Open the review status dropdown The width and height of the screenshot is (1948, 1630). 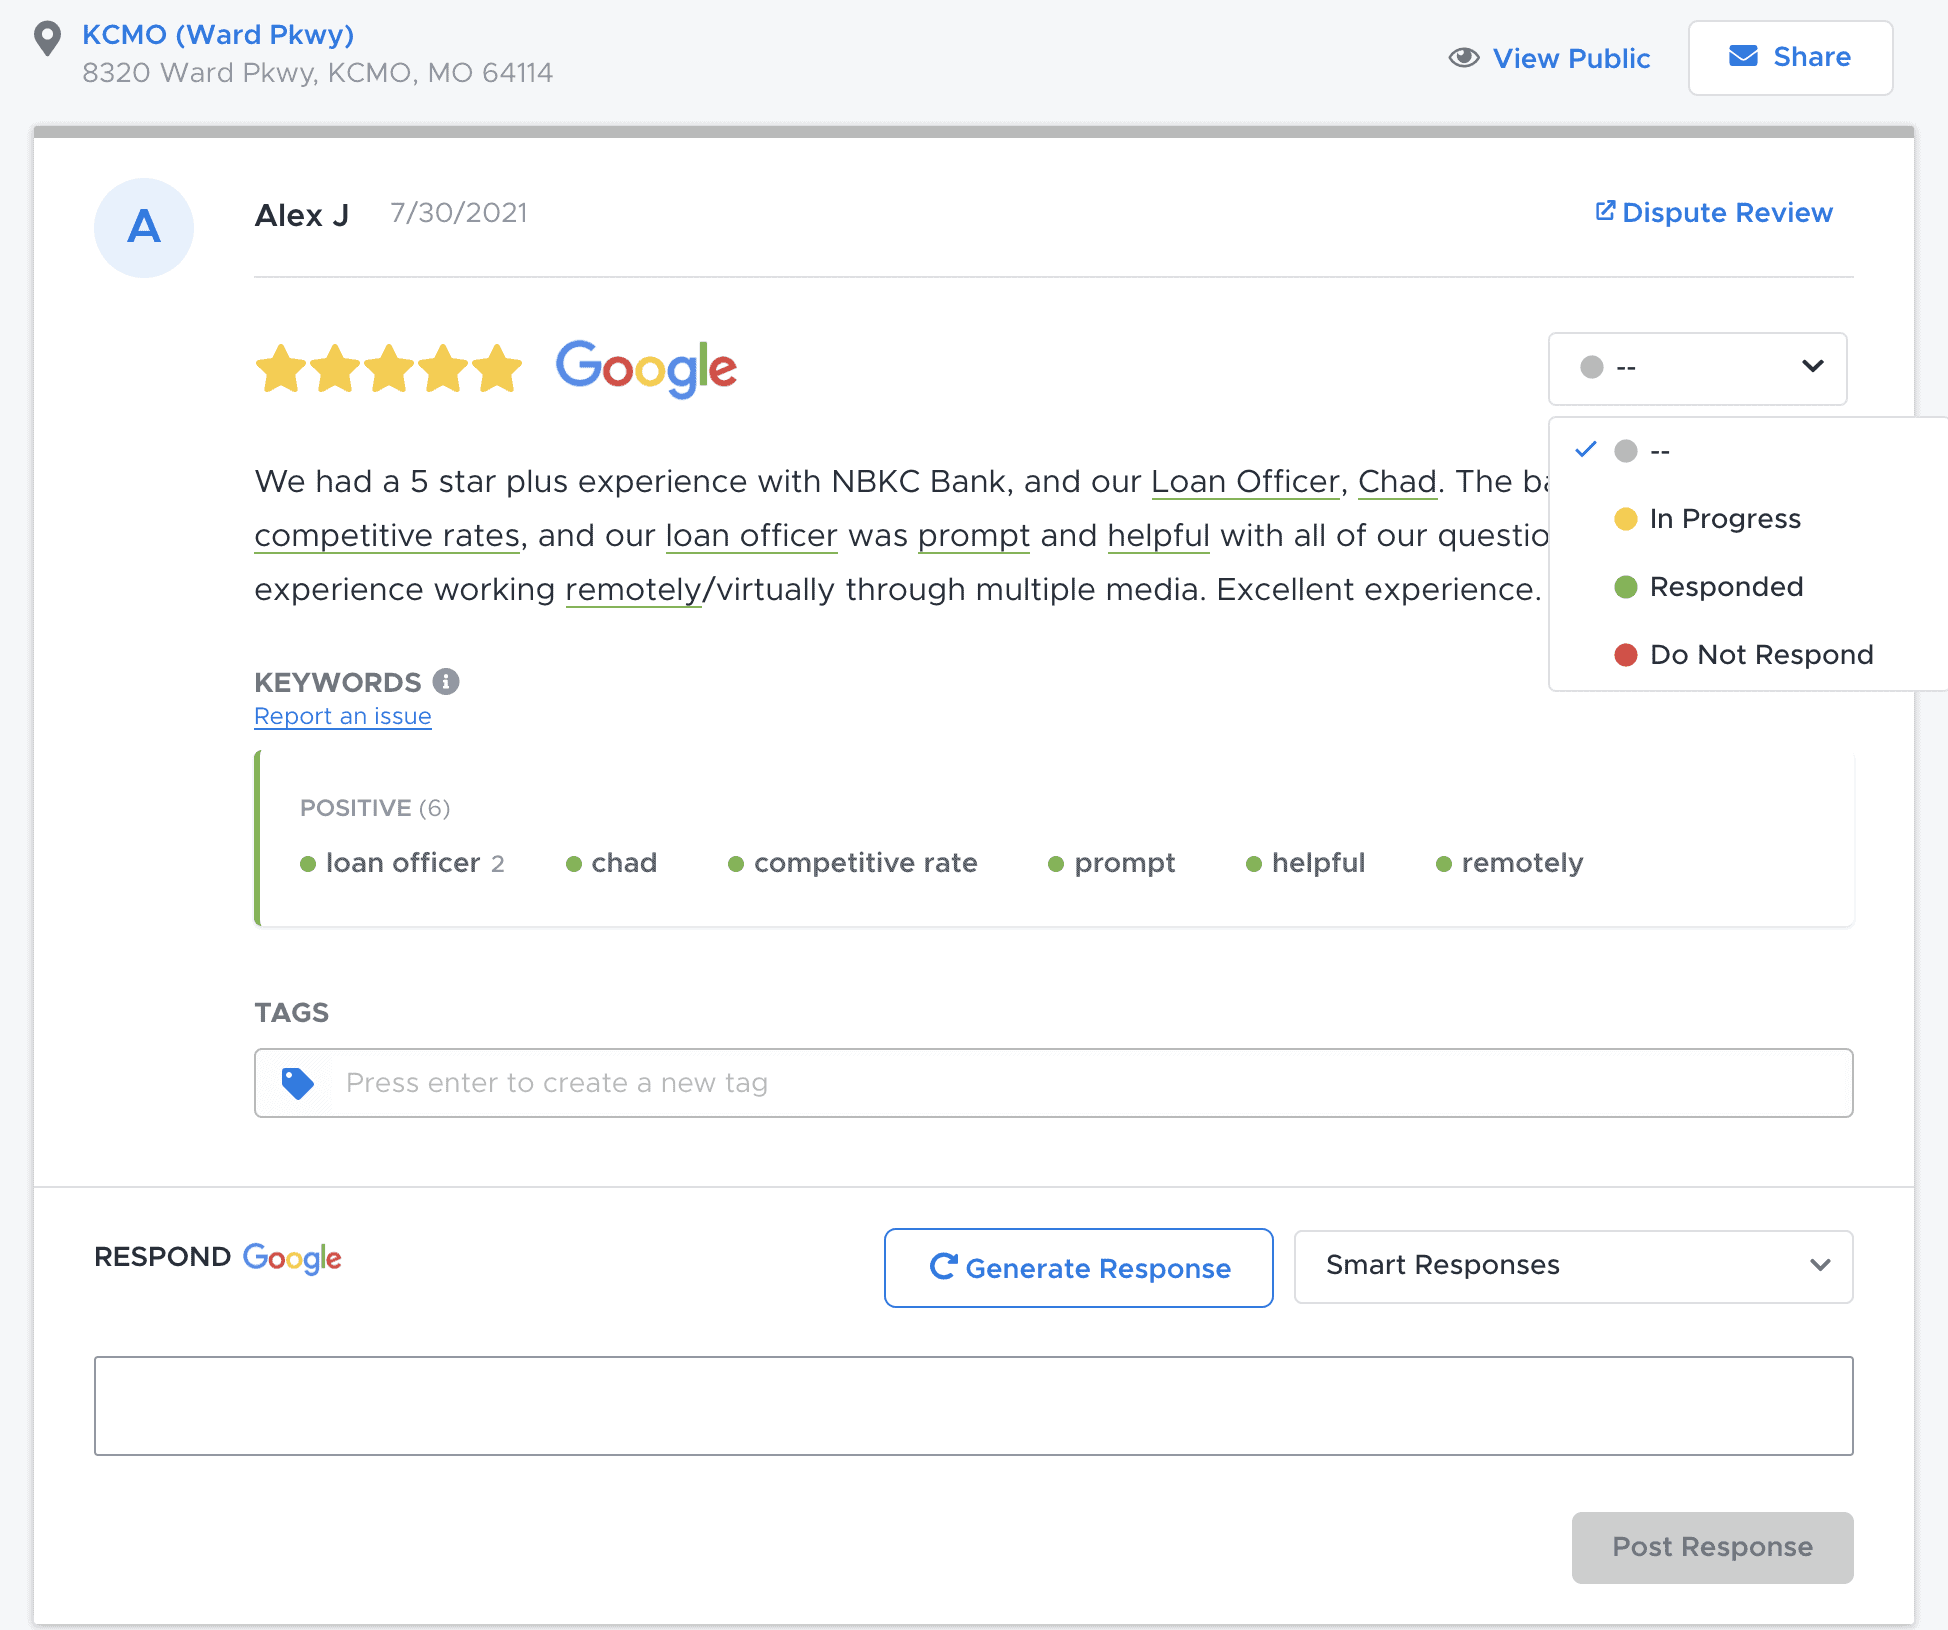coord(1697,368)
